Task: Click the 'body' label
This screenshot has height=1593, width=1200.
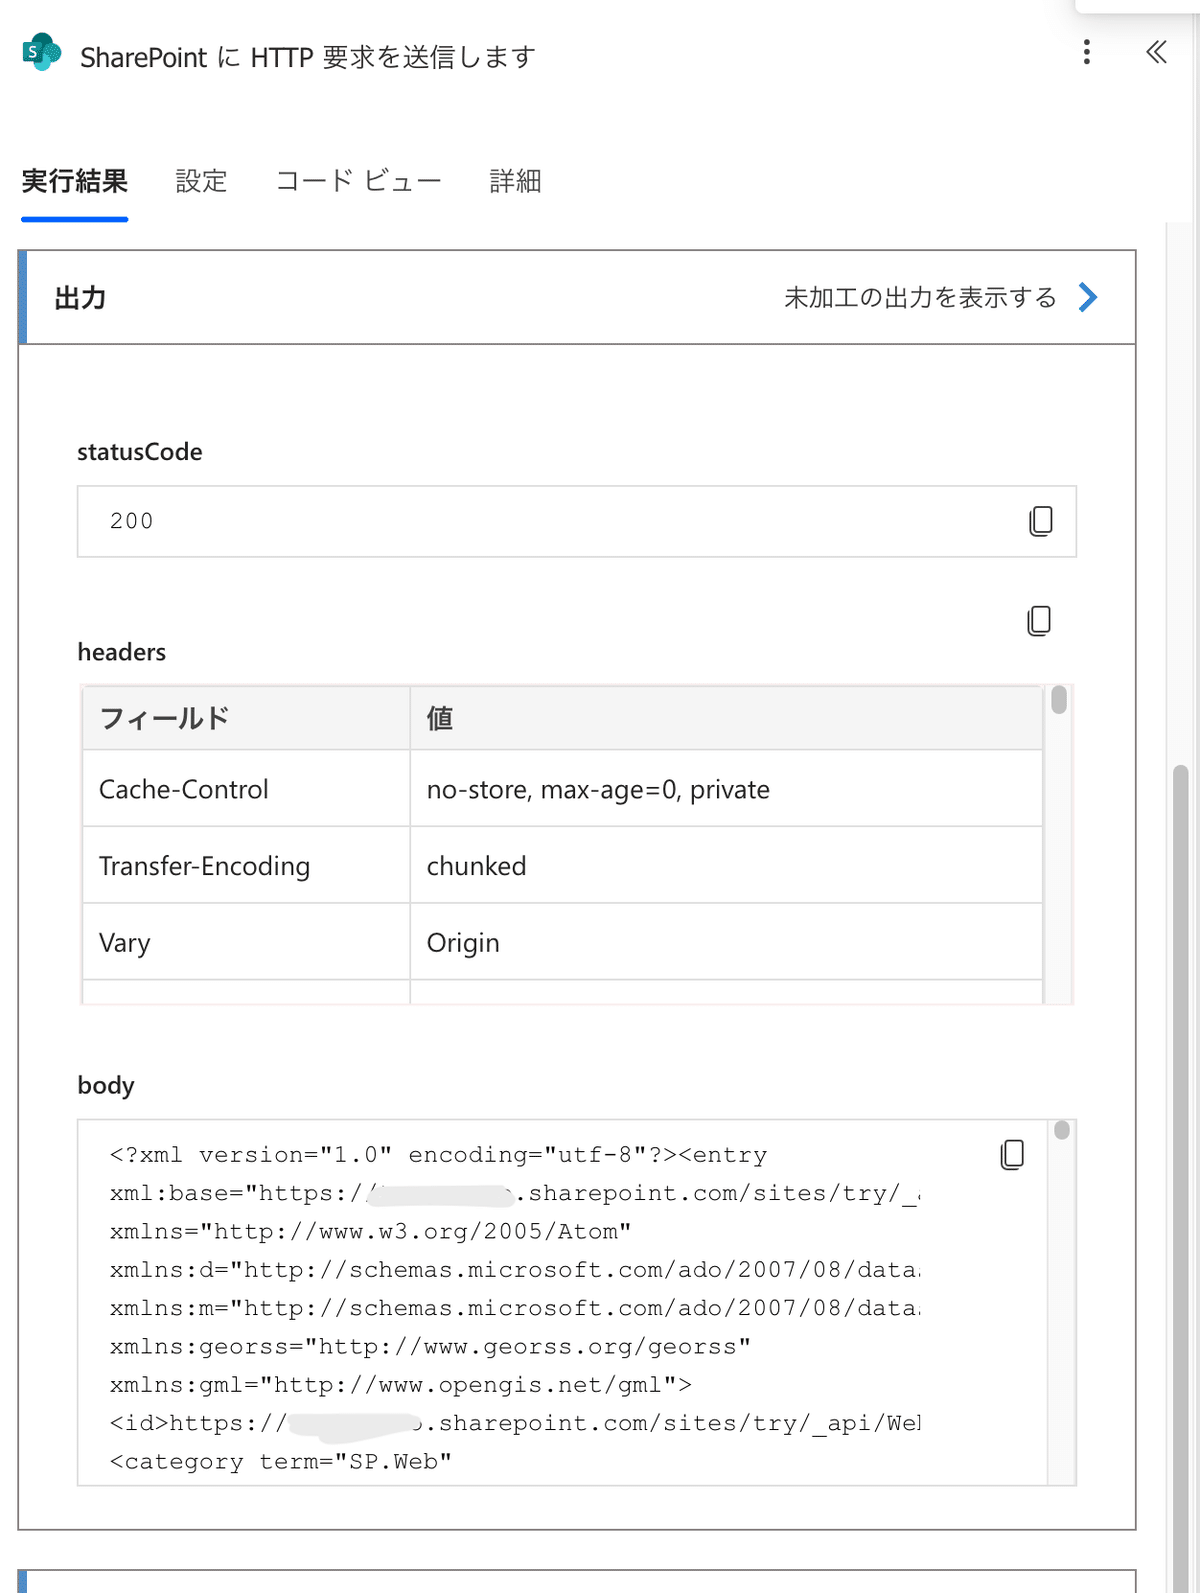Action: [106, 1086]
